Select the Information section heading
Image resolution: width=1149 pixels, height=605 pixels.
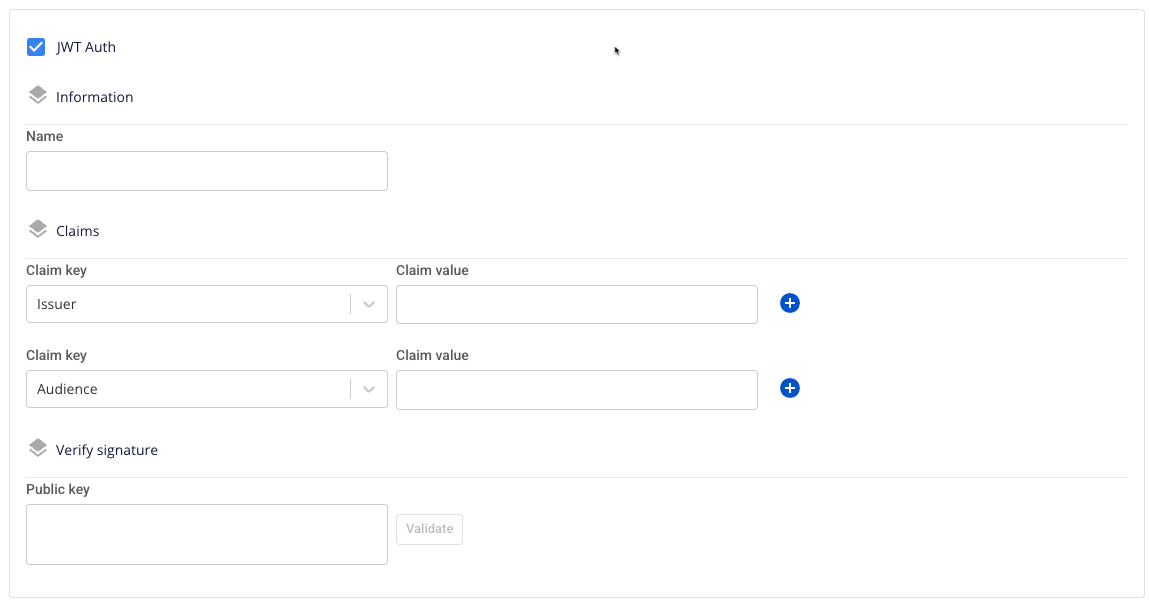pyautogui.click(x=94, y=97)
